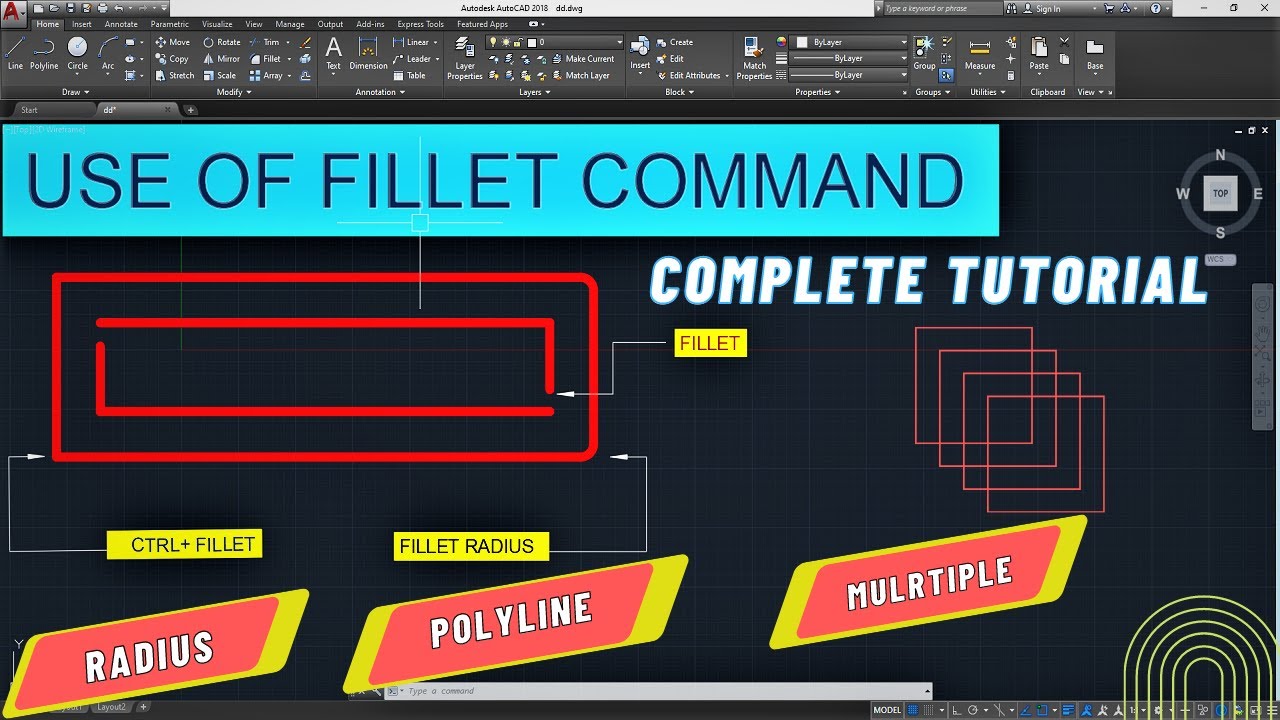
Task: Expand the Modify panel
Action: pos(234,92)
